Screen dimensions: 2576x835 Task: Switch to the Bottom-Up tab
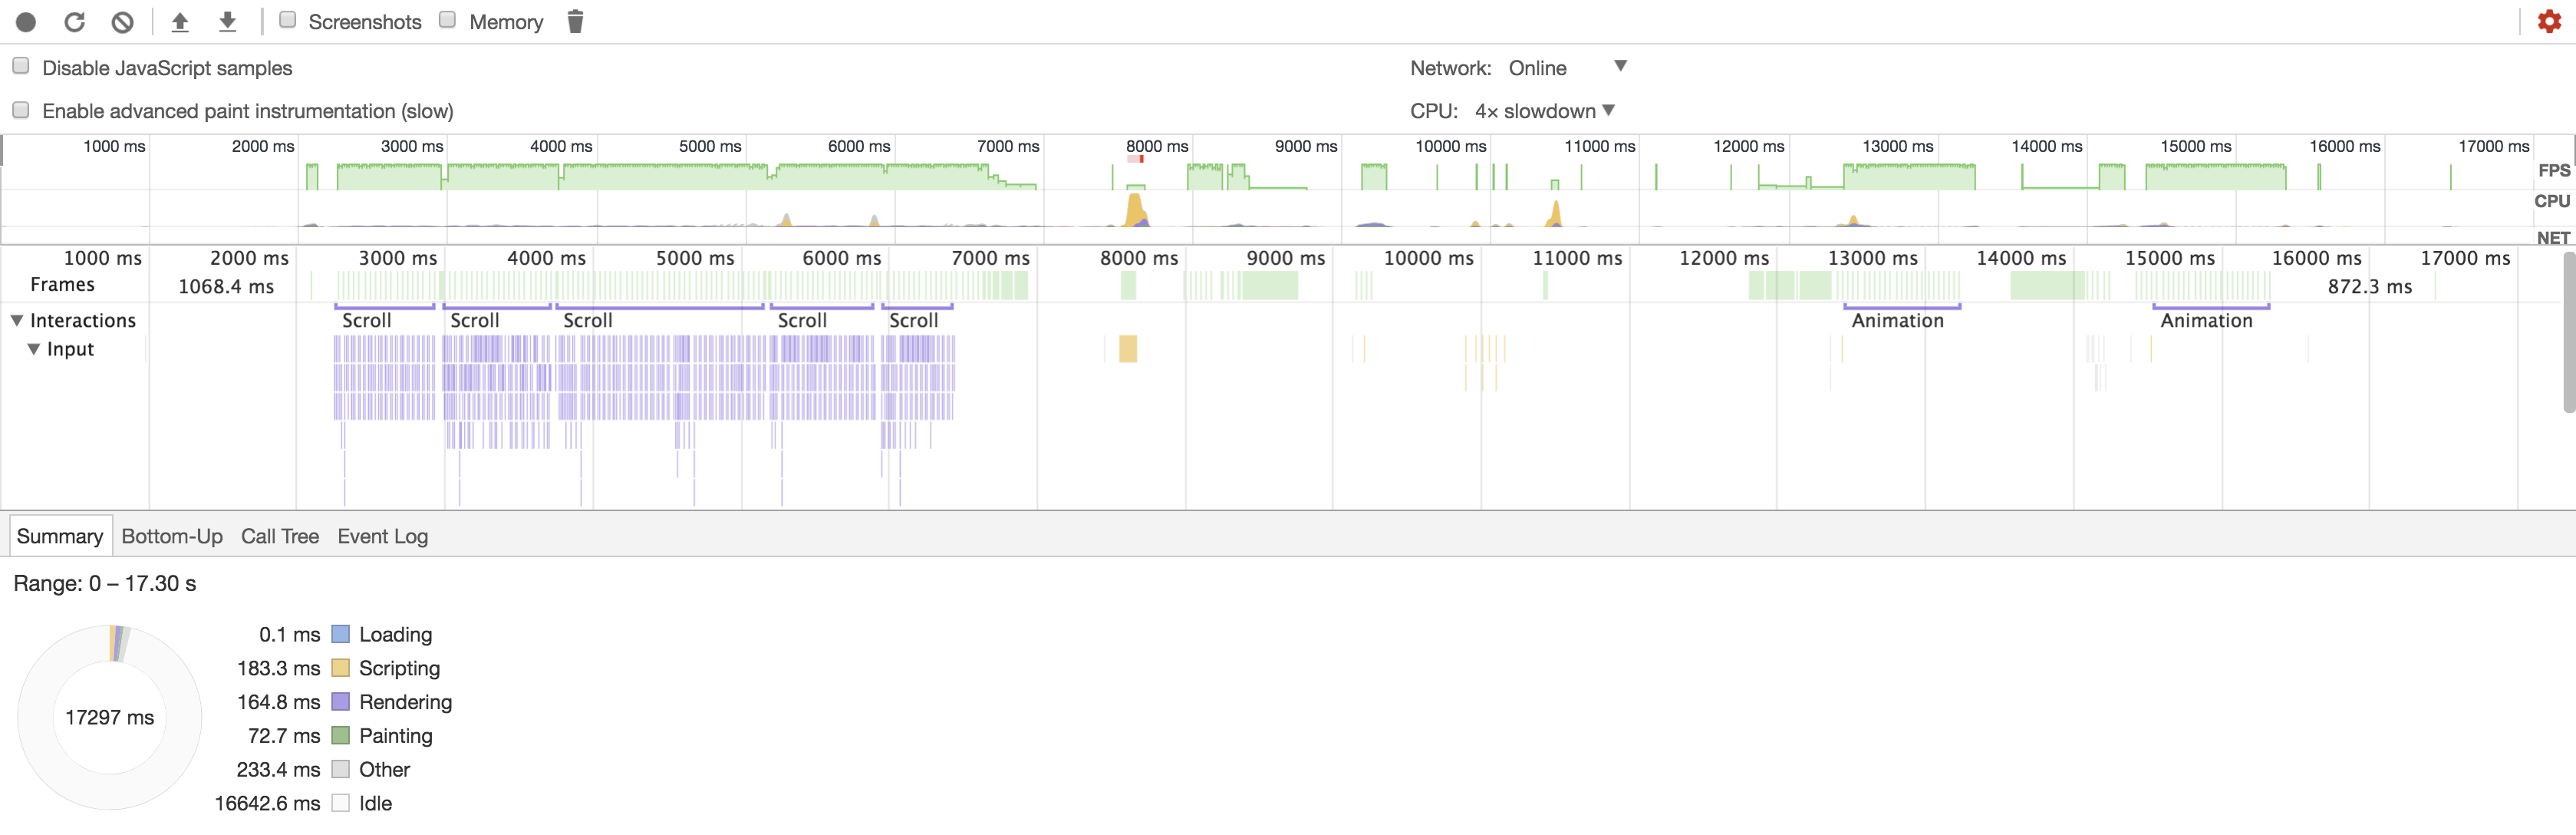click(x=172, y=537)
